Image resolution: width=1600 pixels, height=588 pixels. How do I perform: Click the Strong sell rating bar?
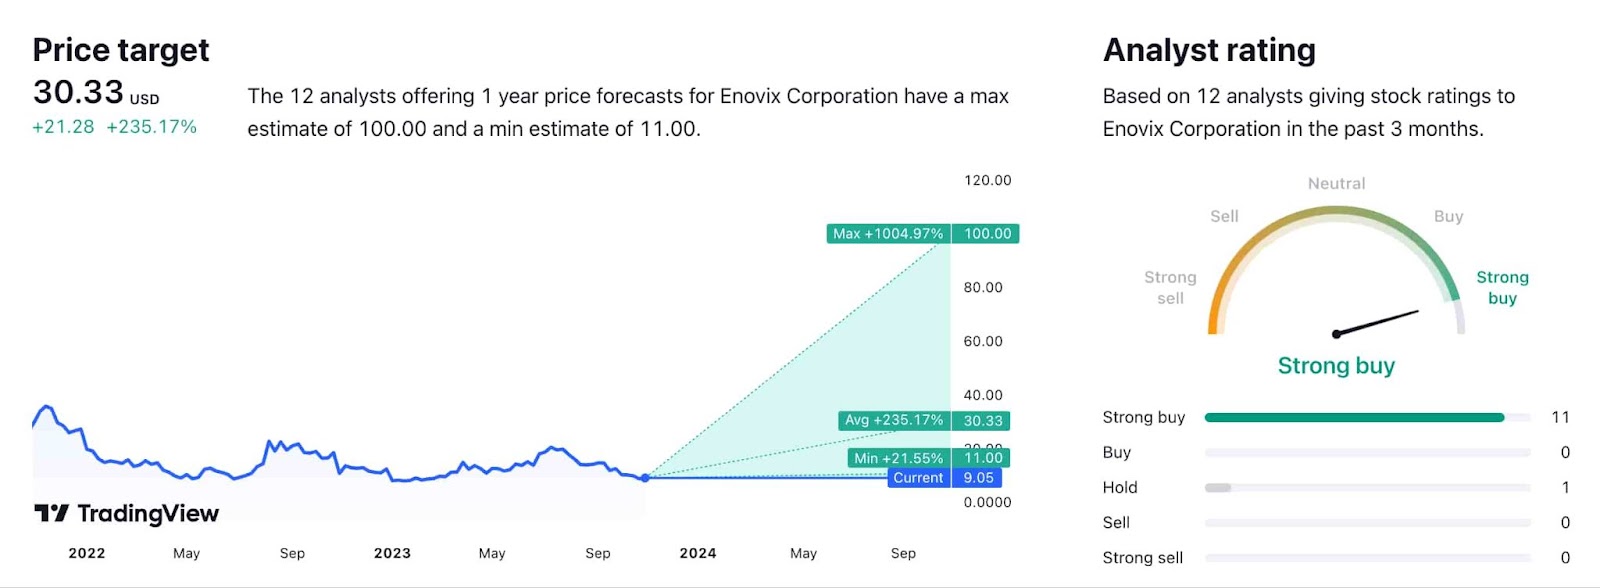click(1367, 558)
